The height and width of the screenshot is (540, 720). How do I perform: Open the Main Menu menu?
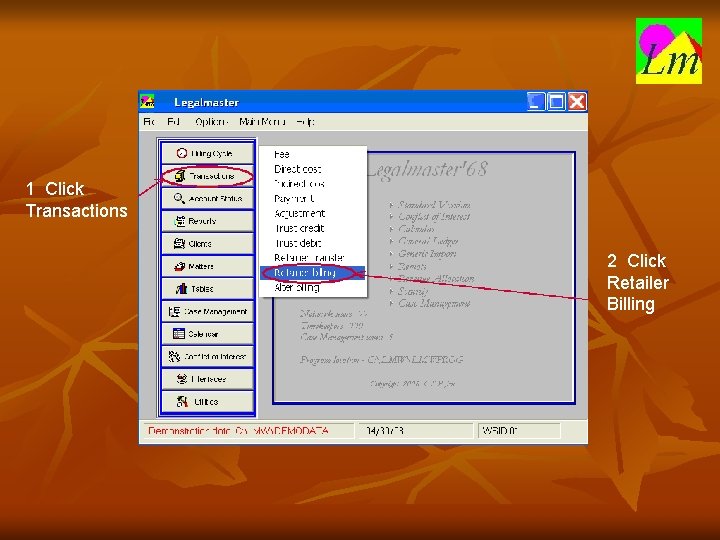pyautogui.click(x=262, y=122)
